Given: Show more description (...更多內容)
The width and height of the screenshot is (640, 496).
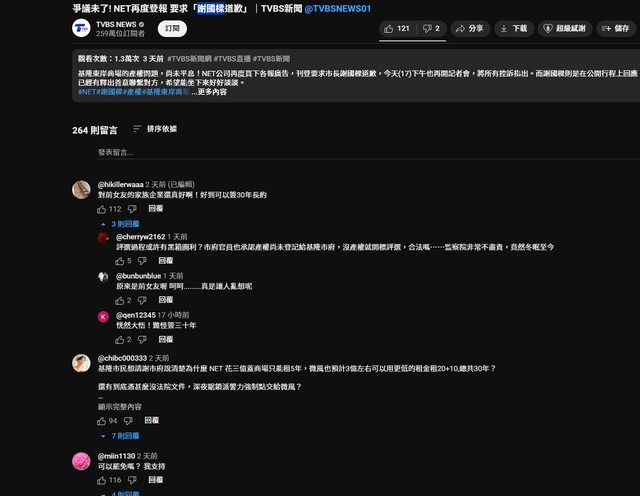Looking at the screenshot, I should click(209, 92).
